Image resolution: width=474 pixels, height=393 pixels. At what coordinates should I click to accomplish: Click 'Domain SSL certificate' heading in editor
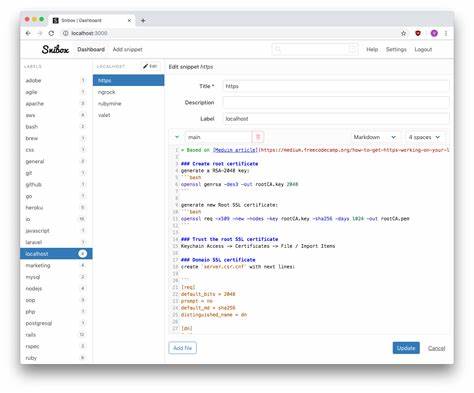coord(218,260)
